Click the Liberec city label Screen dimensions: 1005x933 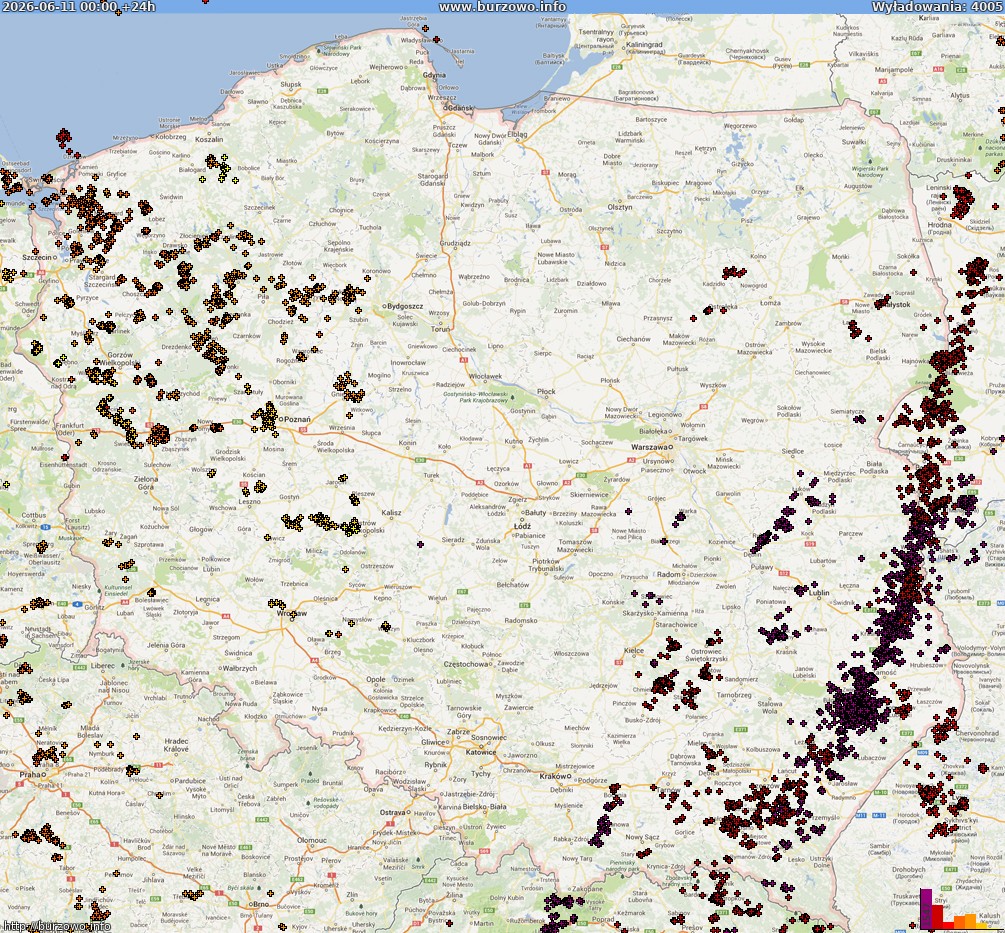click(103, 665)
